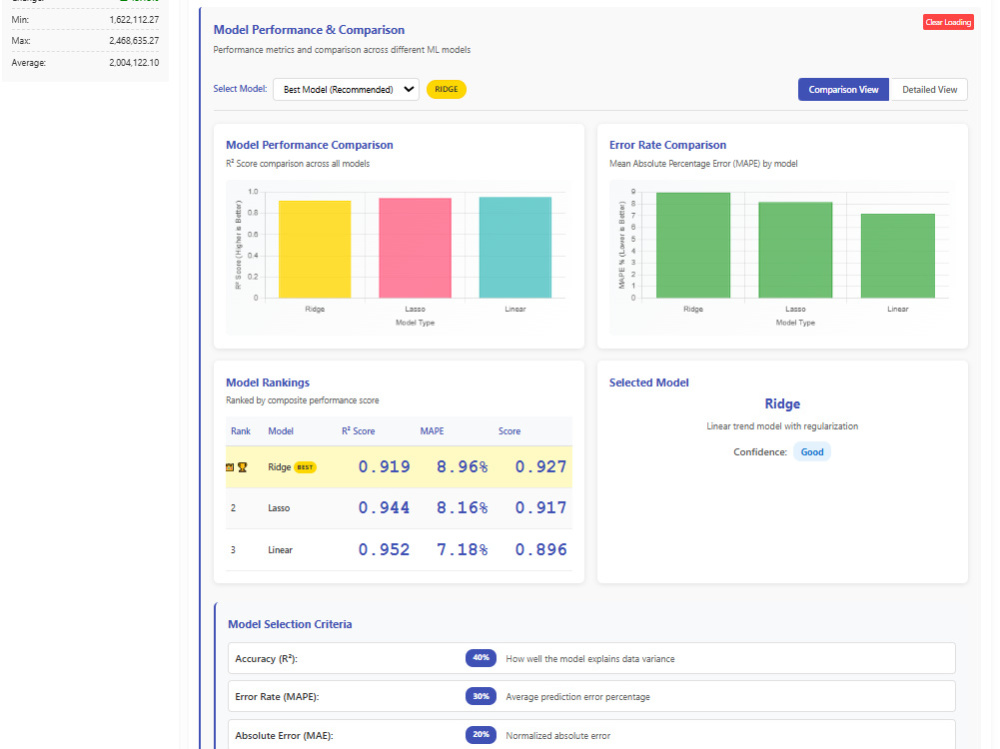Click the 30% weight badge for Error Rate
1000x749 pixels.
click(480, 696)
